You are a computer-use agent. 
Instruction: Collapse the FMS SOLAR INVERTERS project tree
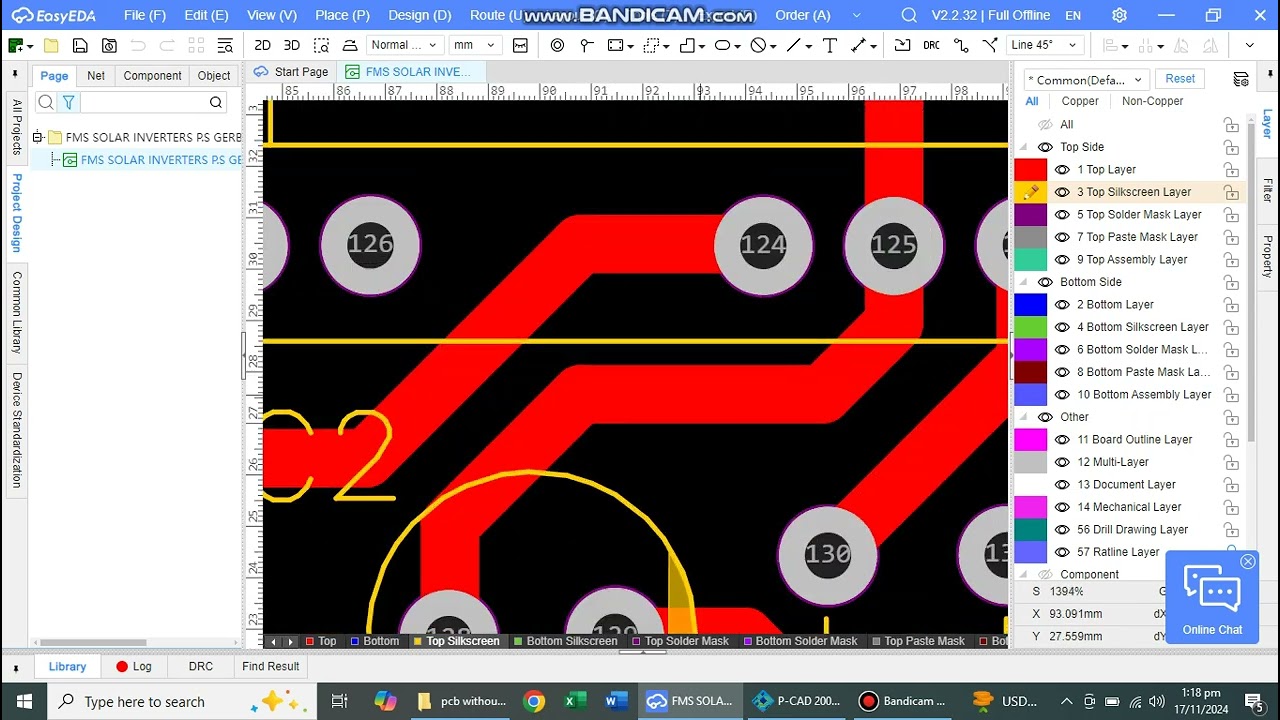tap(37, 137)
